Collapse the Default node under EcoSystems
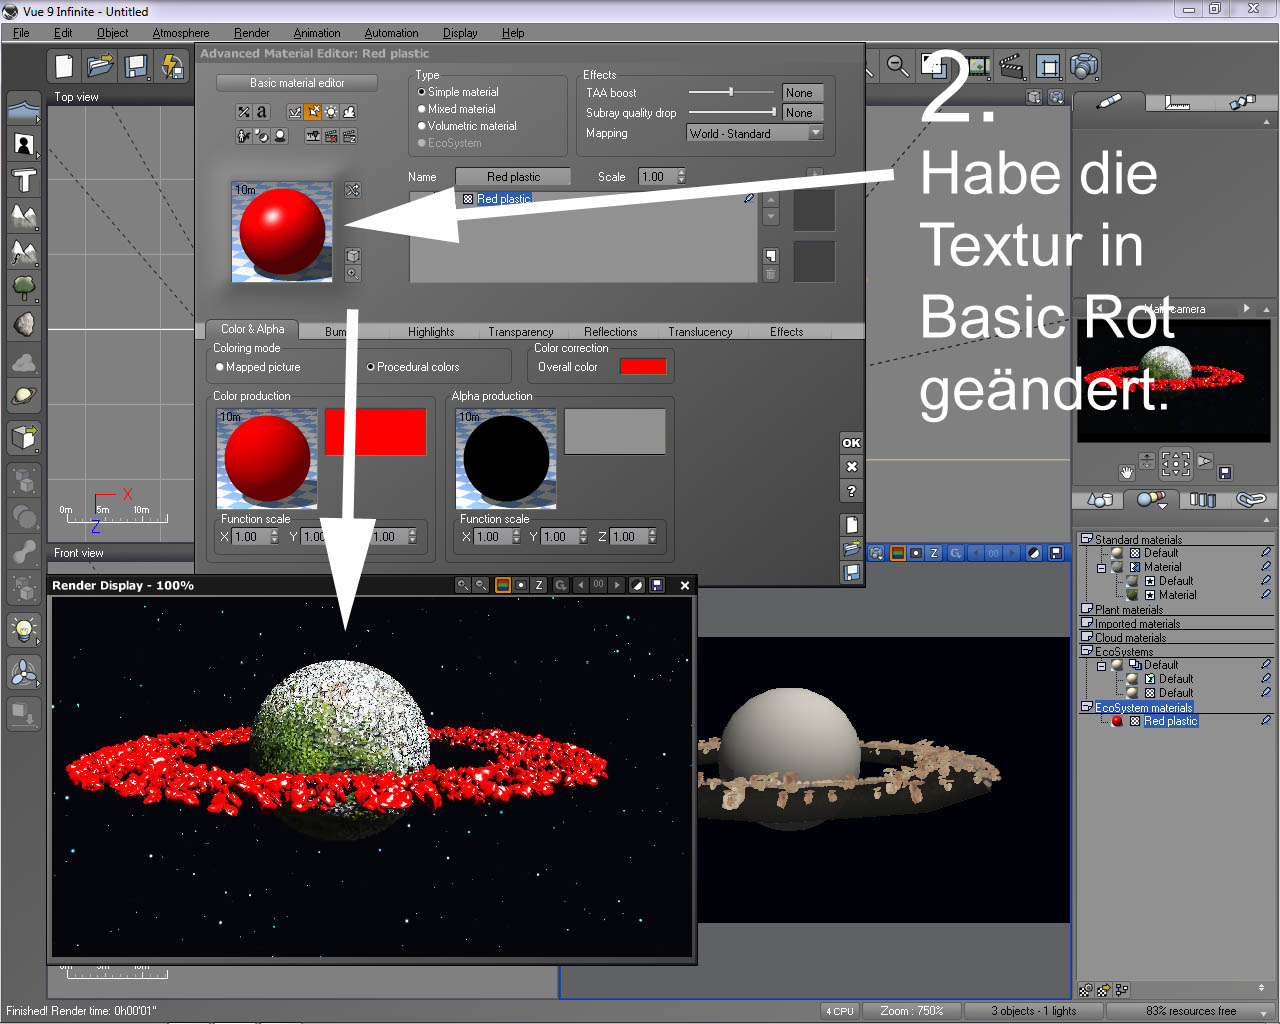 pyautogui.click(x=1102, y=665)
